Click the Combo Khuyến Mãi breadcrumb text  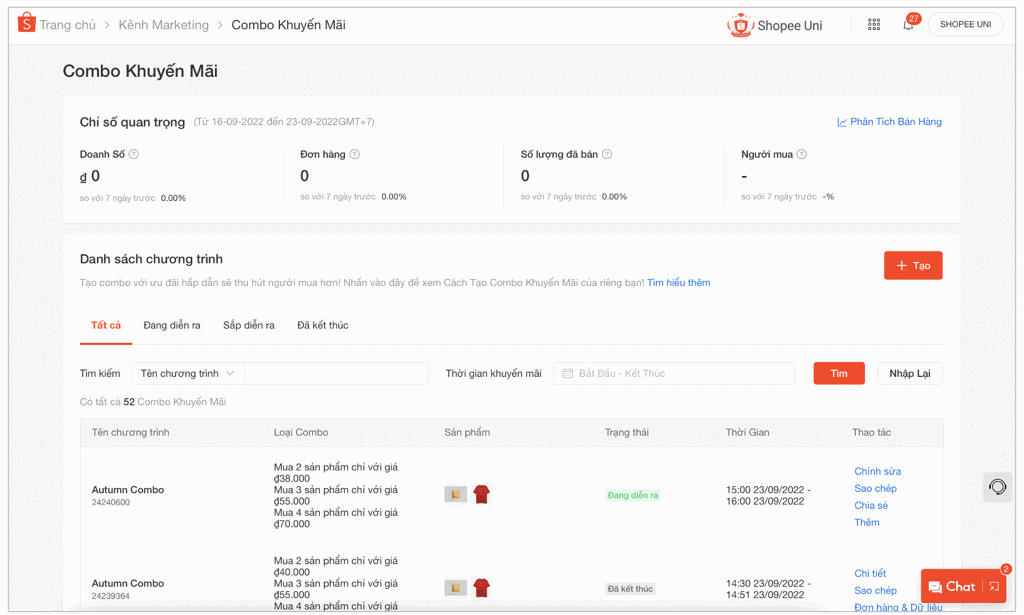click(x=289, y=25)
